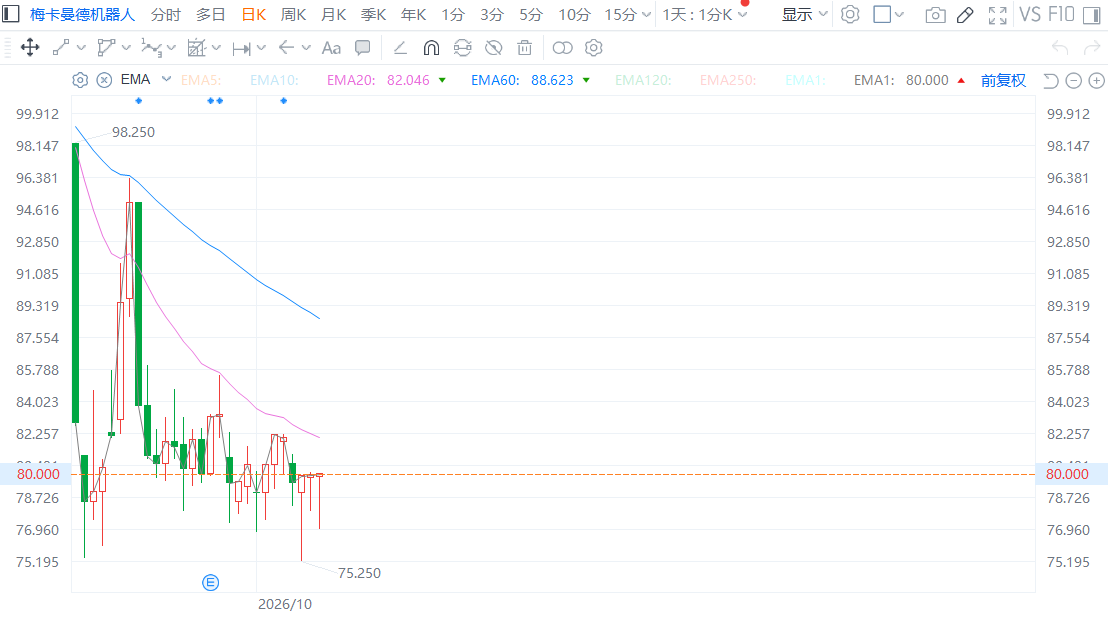Toggle the EMA5 line visibility

(201, 81)
